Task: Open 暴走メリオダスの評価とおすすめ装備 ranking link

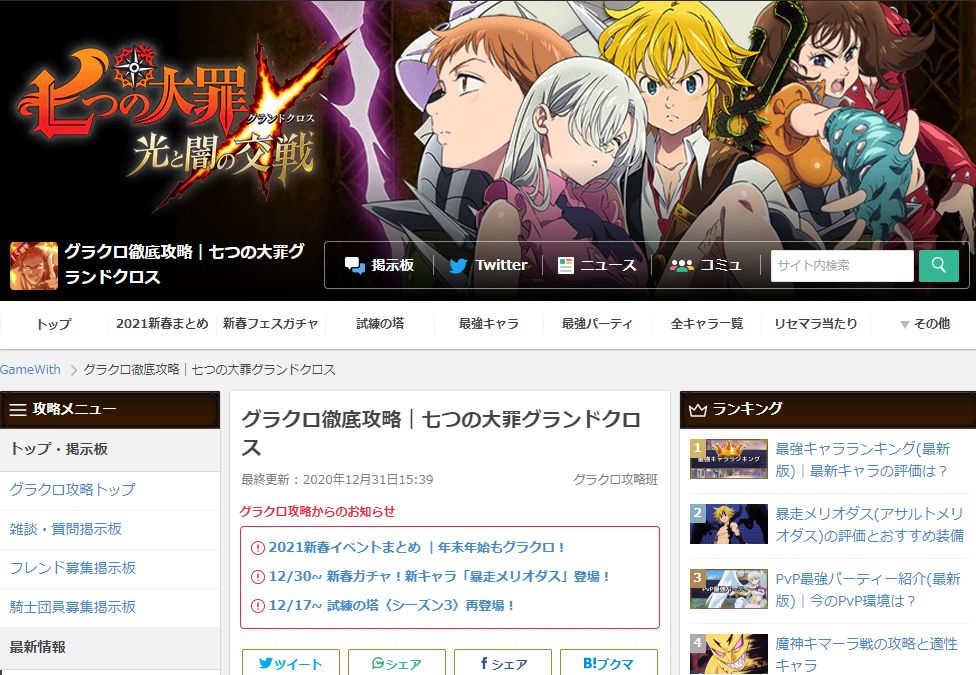Action: (x=870, y=524)
